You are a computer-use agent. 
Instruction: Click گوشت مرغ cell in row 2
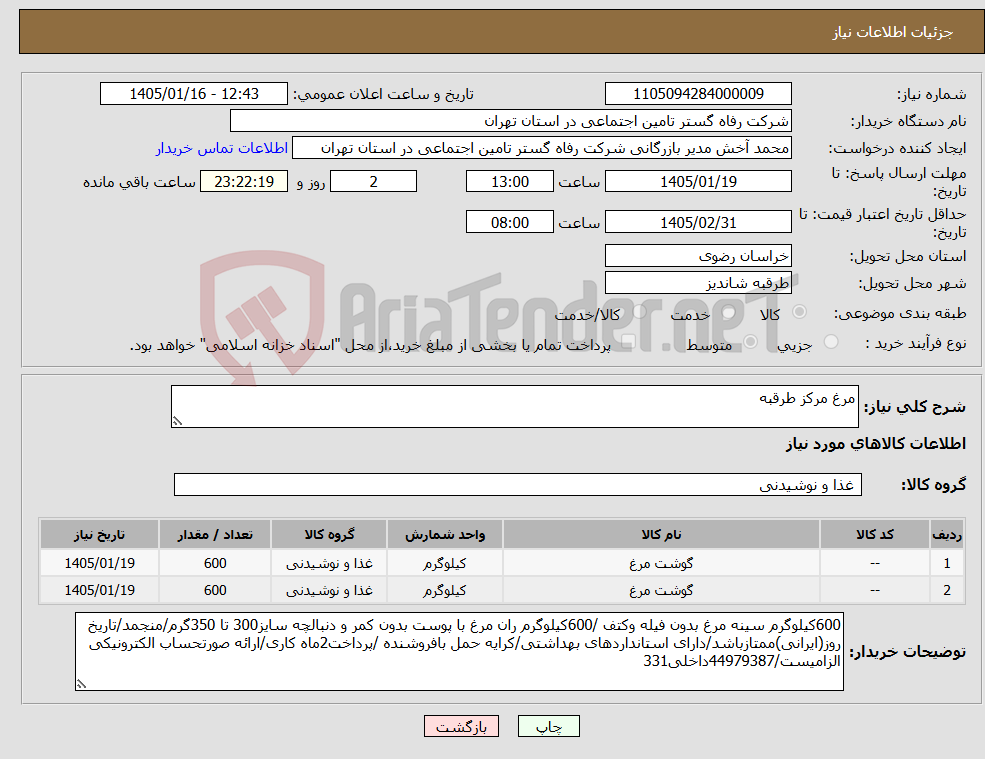pos(661,590)
